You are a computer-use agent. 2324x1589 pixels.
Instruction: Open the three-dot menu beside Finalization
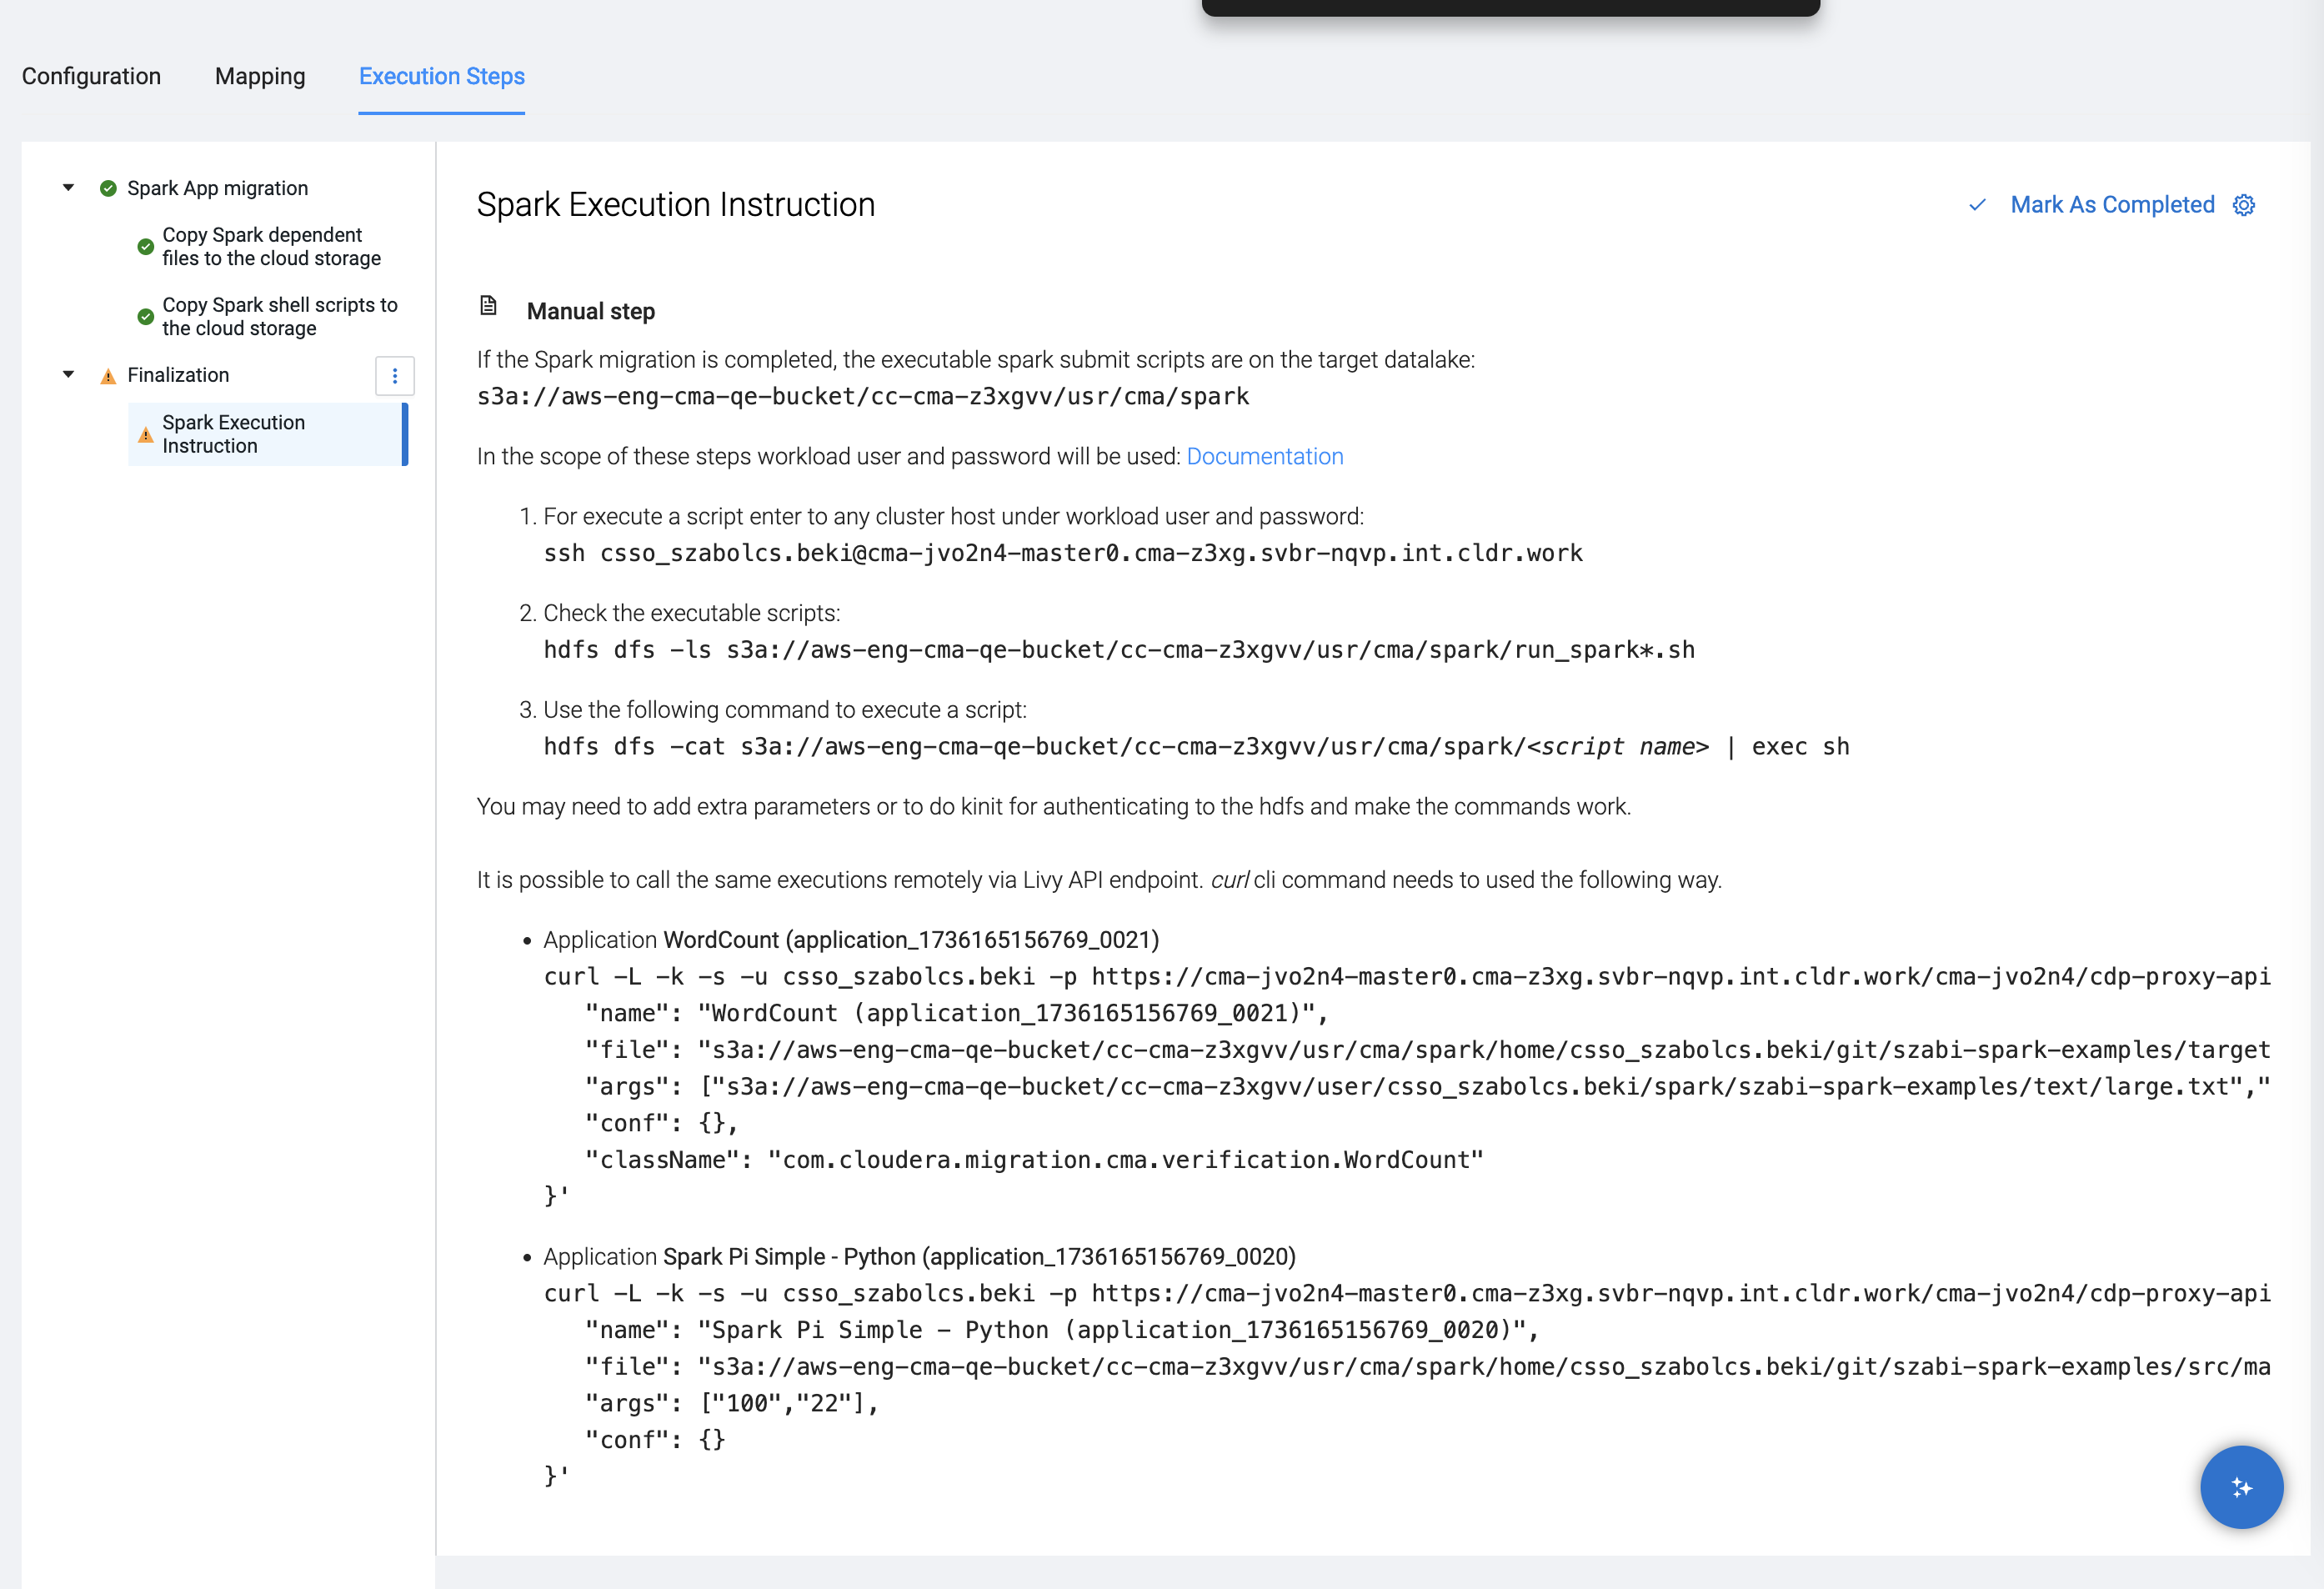click(x=395, y=376)
